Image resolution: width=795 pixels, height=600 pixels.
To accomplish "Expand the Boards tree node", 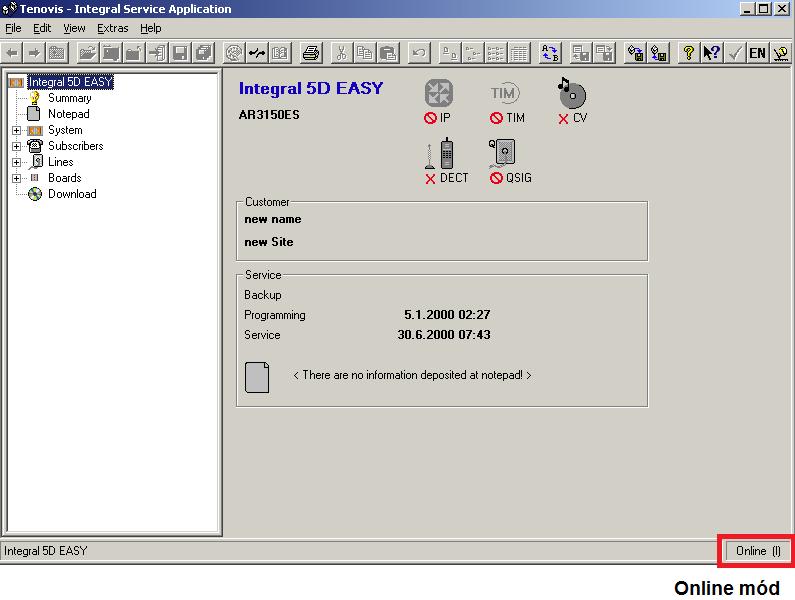I will pos(16,179).
